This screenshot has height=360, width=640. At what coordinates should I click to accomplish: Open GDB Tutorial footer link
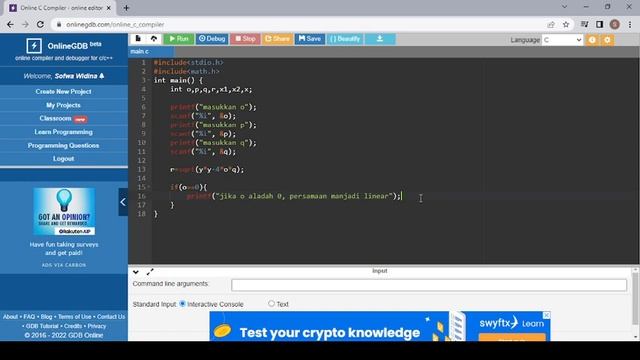(42, 326)
